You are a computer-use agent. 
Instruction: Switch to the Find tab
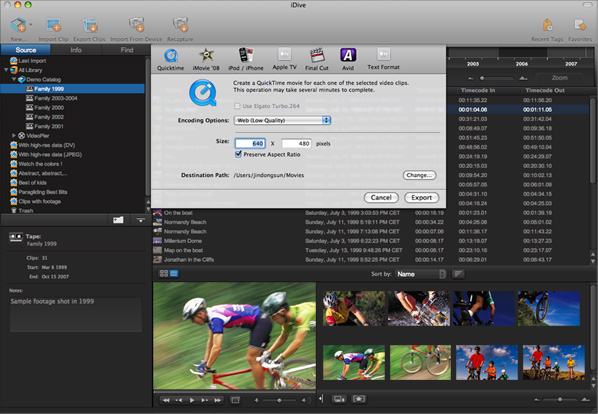pos(127,50)
